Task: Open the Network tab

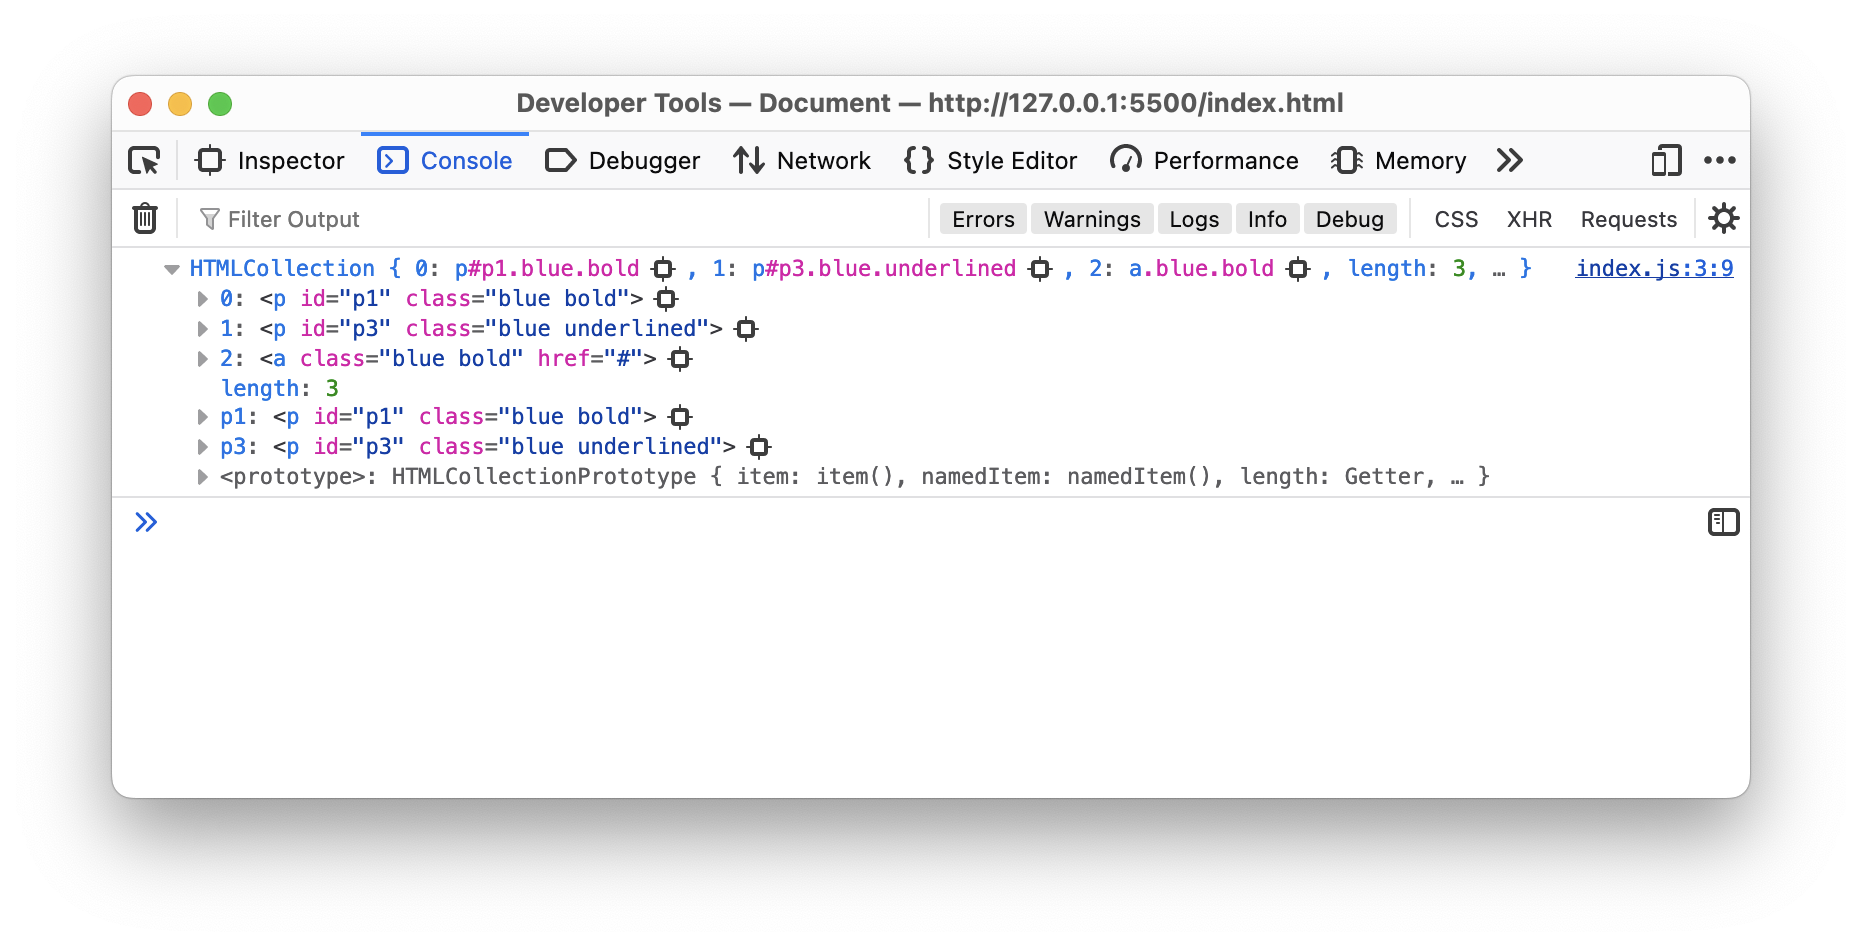Action: click(802, 161)
